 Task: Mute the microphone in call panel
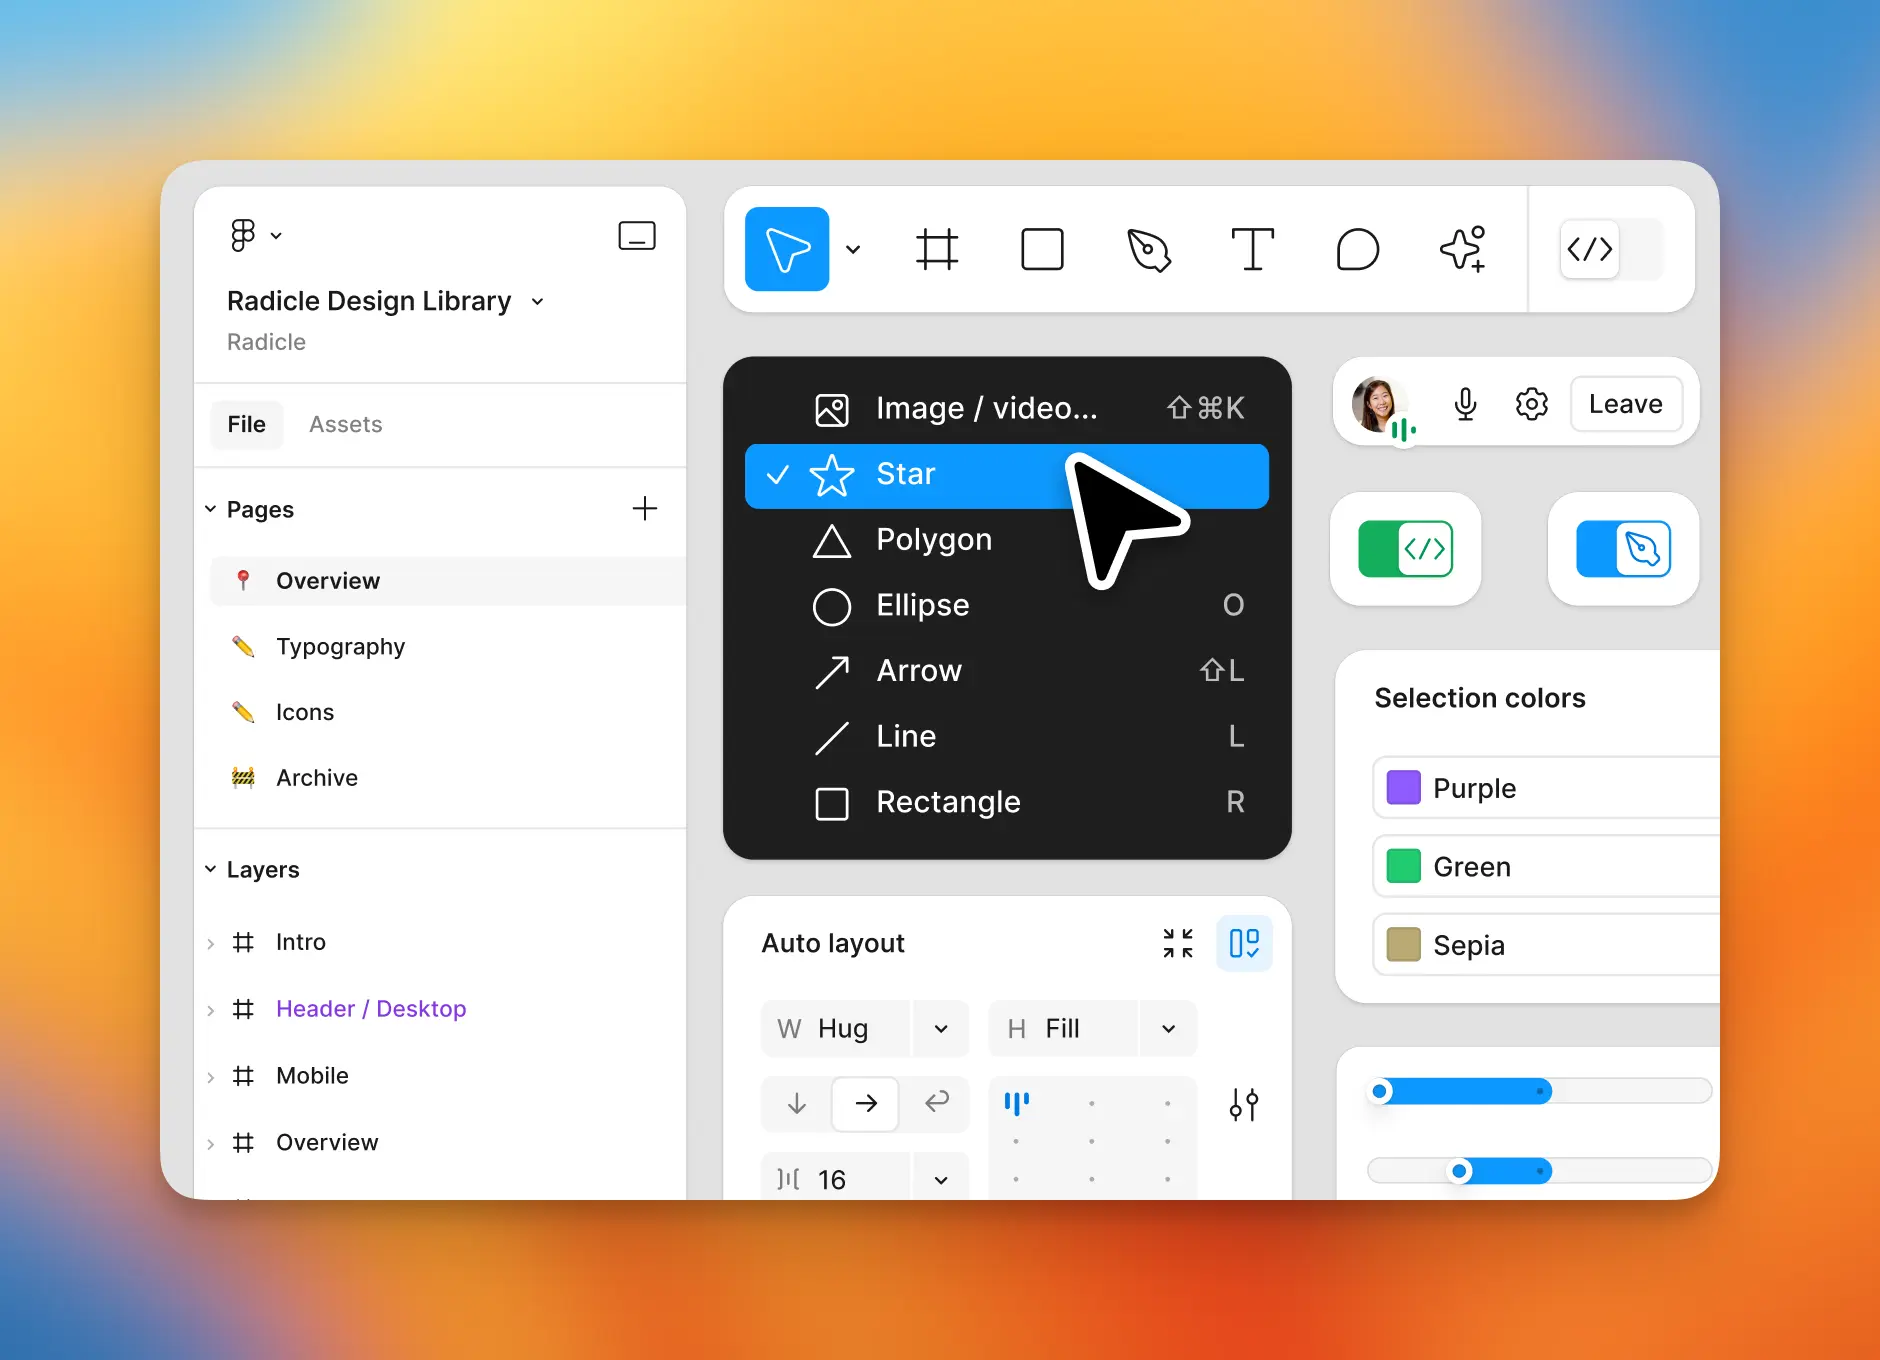pos(1465,404)
